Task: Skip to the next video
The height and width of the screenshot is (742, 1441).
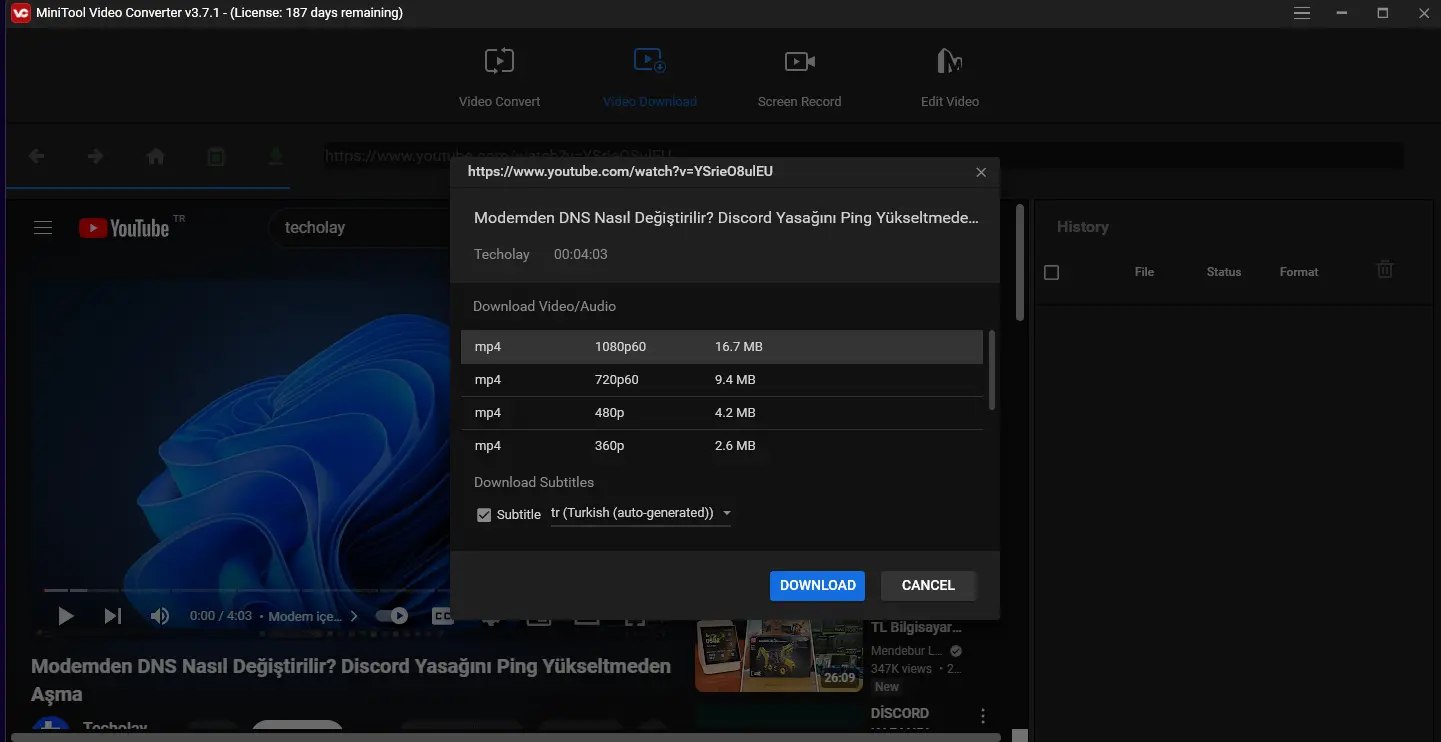Action: click(113, 616)
